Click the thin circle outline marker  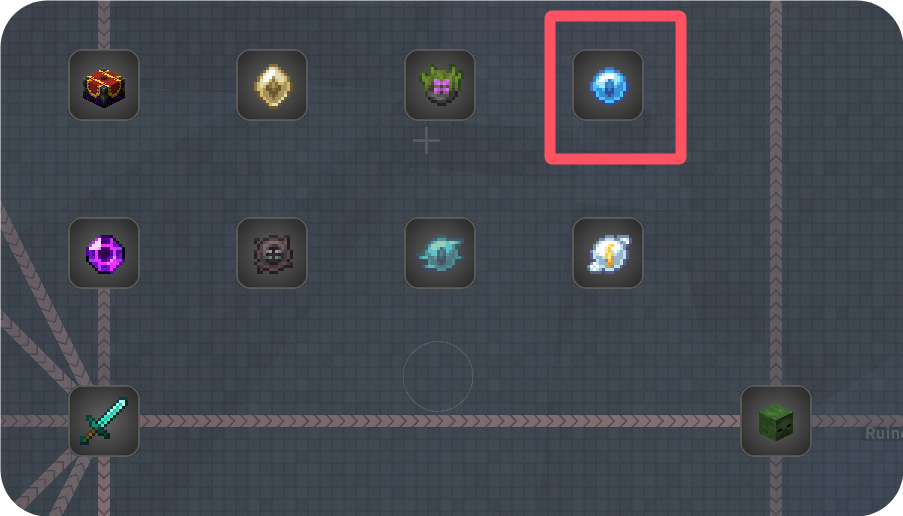click(438, 376)
